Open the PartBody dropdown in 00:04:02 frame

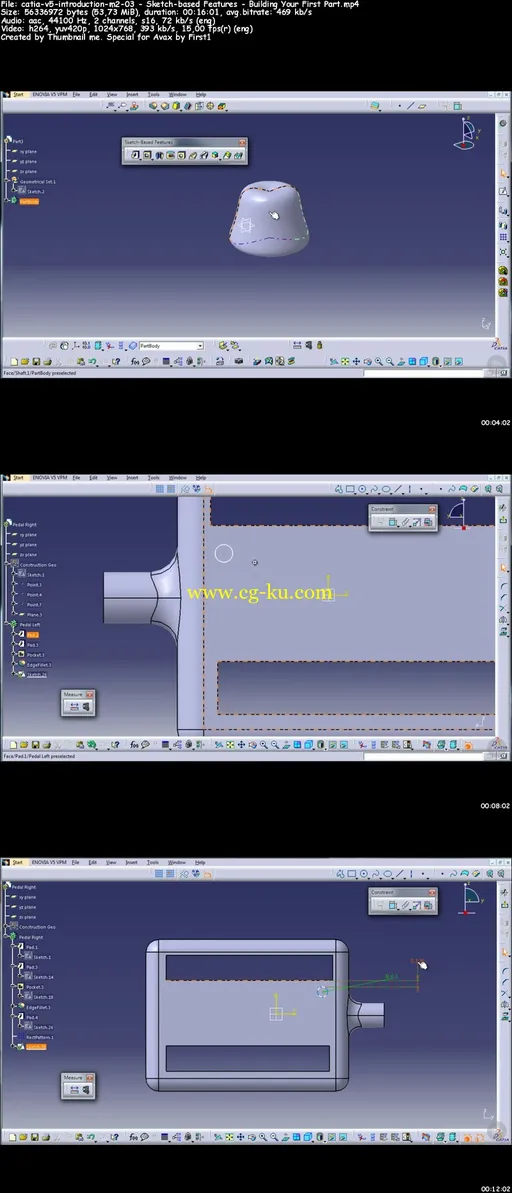point(200,345)
